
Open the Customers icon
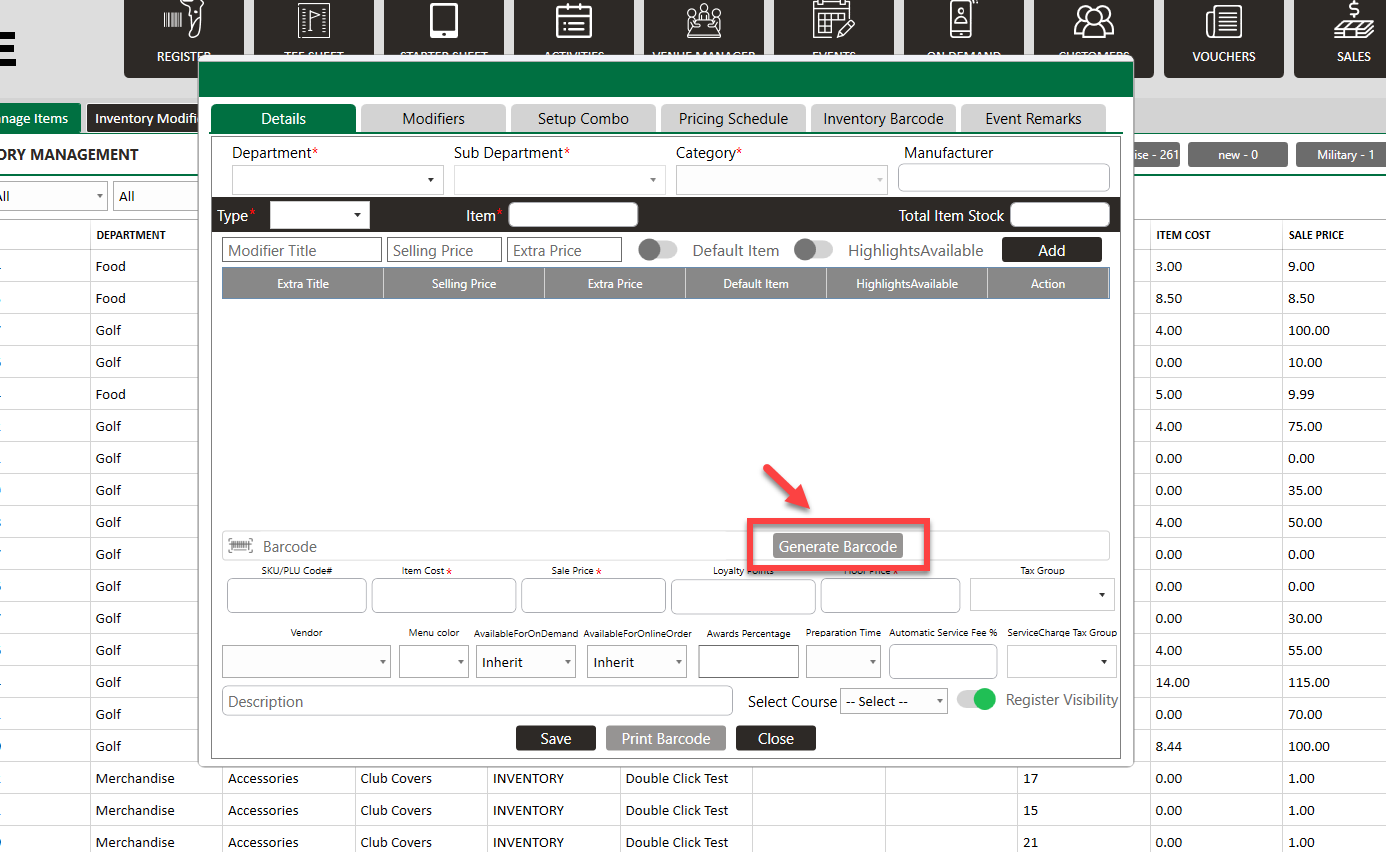pyautogui.click(x=1094, y=22)
